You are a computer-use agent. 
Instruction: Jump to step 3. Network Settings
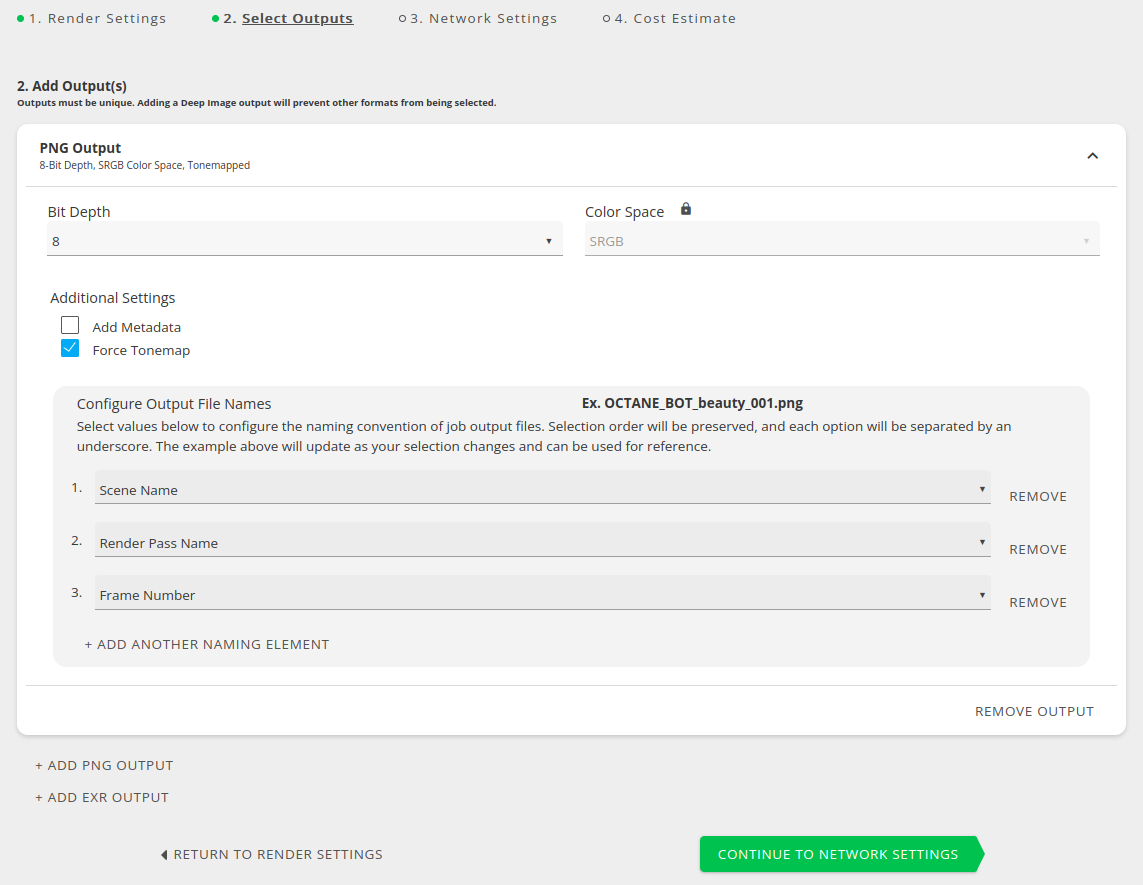click(477, 18)
